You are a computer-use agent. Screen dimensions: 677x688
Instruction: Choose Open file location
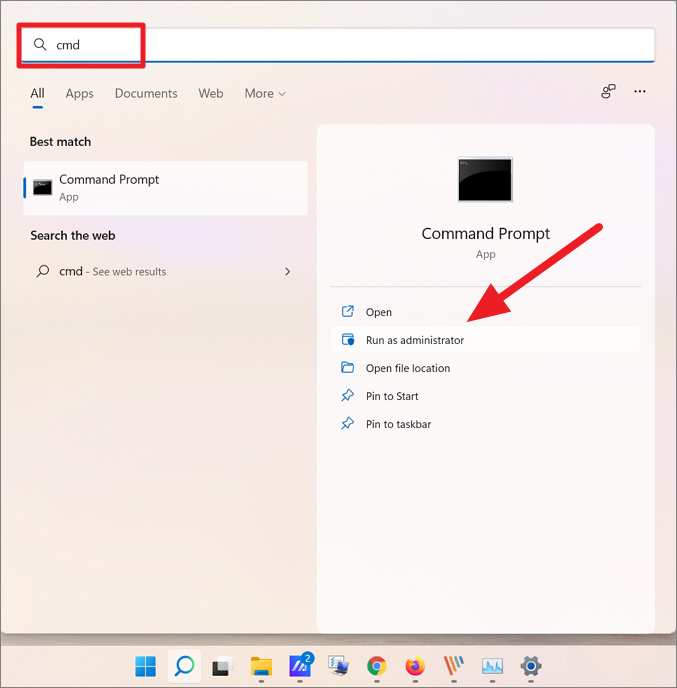tap(486, 368)
